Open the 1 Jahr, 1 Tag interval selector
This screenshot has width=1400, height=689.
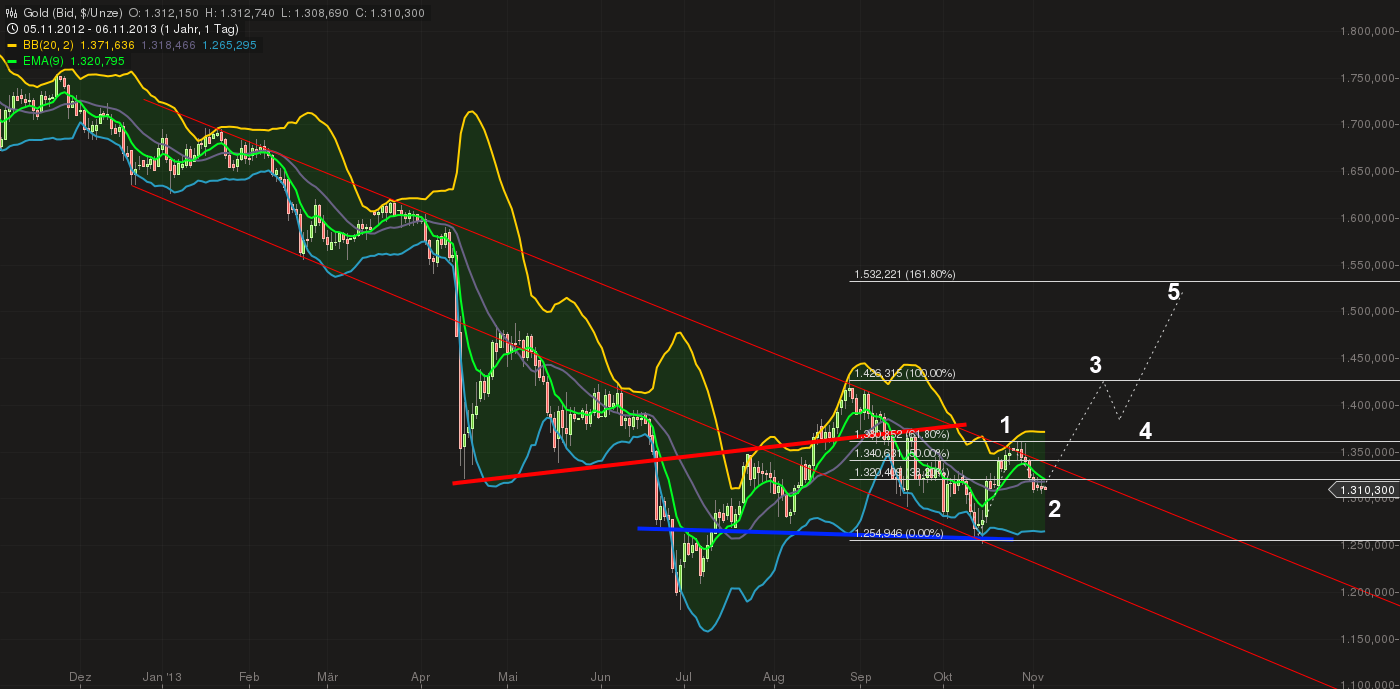point(200,28)
